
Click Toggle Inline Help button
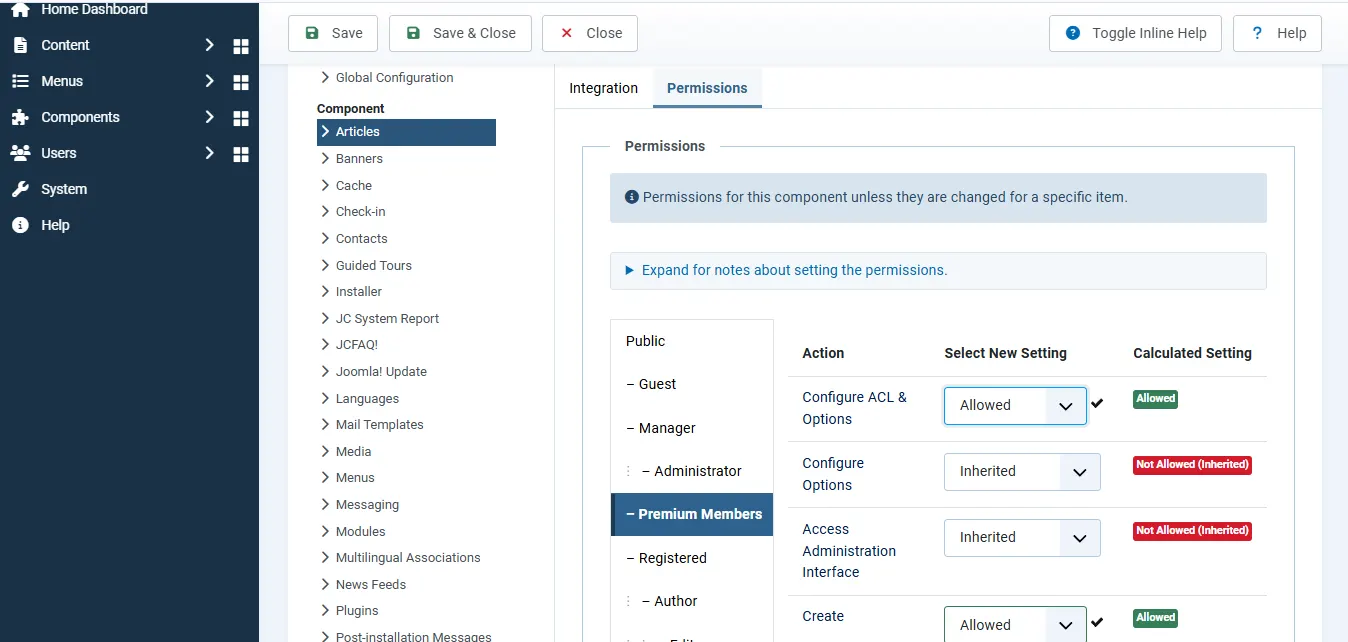1135,33
